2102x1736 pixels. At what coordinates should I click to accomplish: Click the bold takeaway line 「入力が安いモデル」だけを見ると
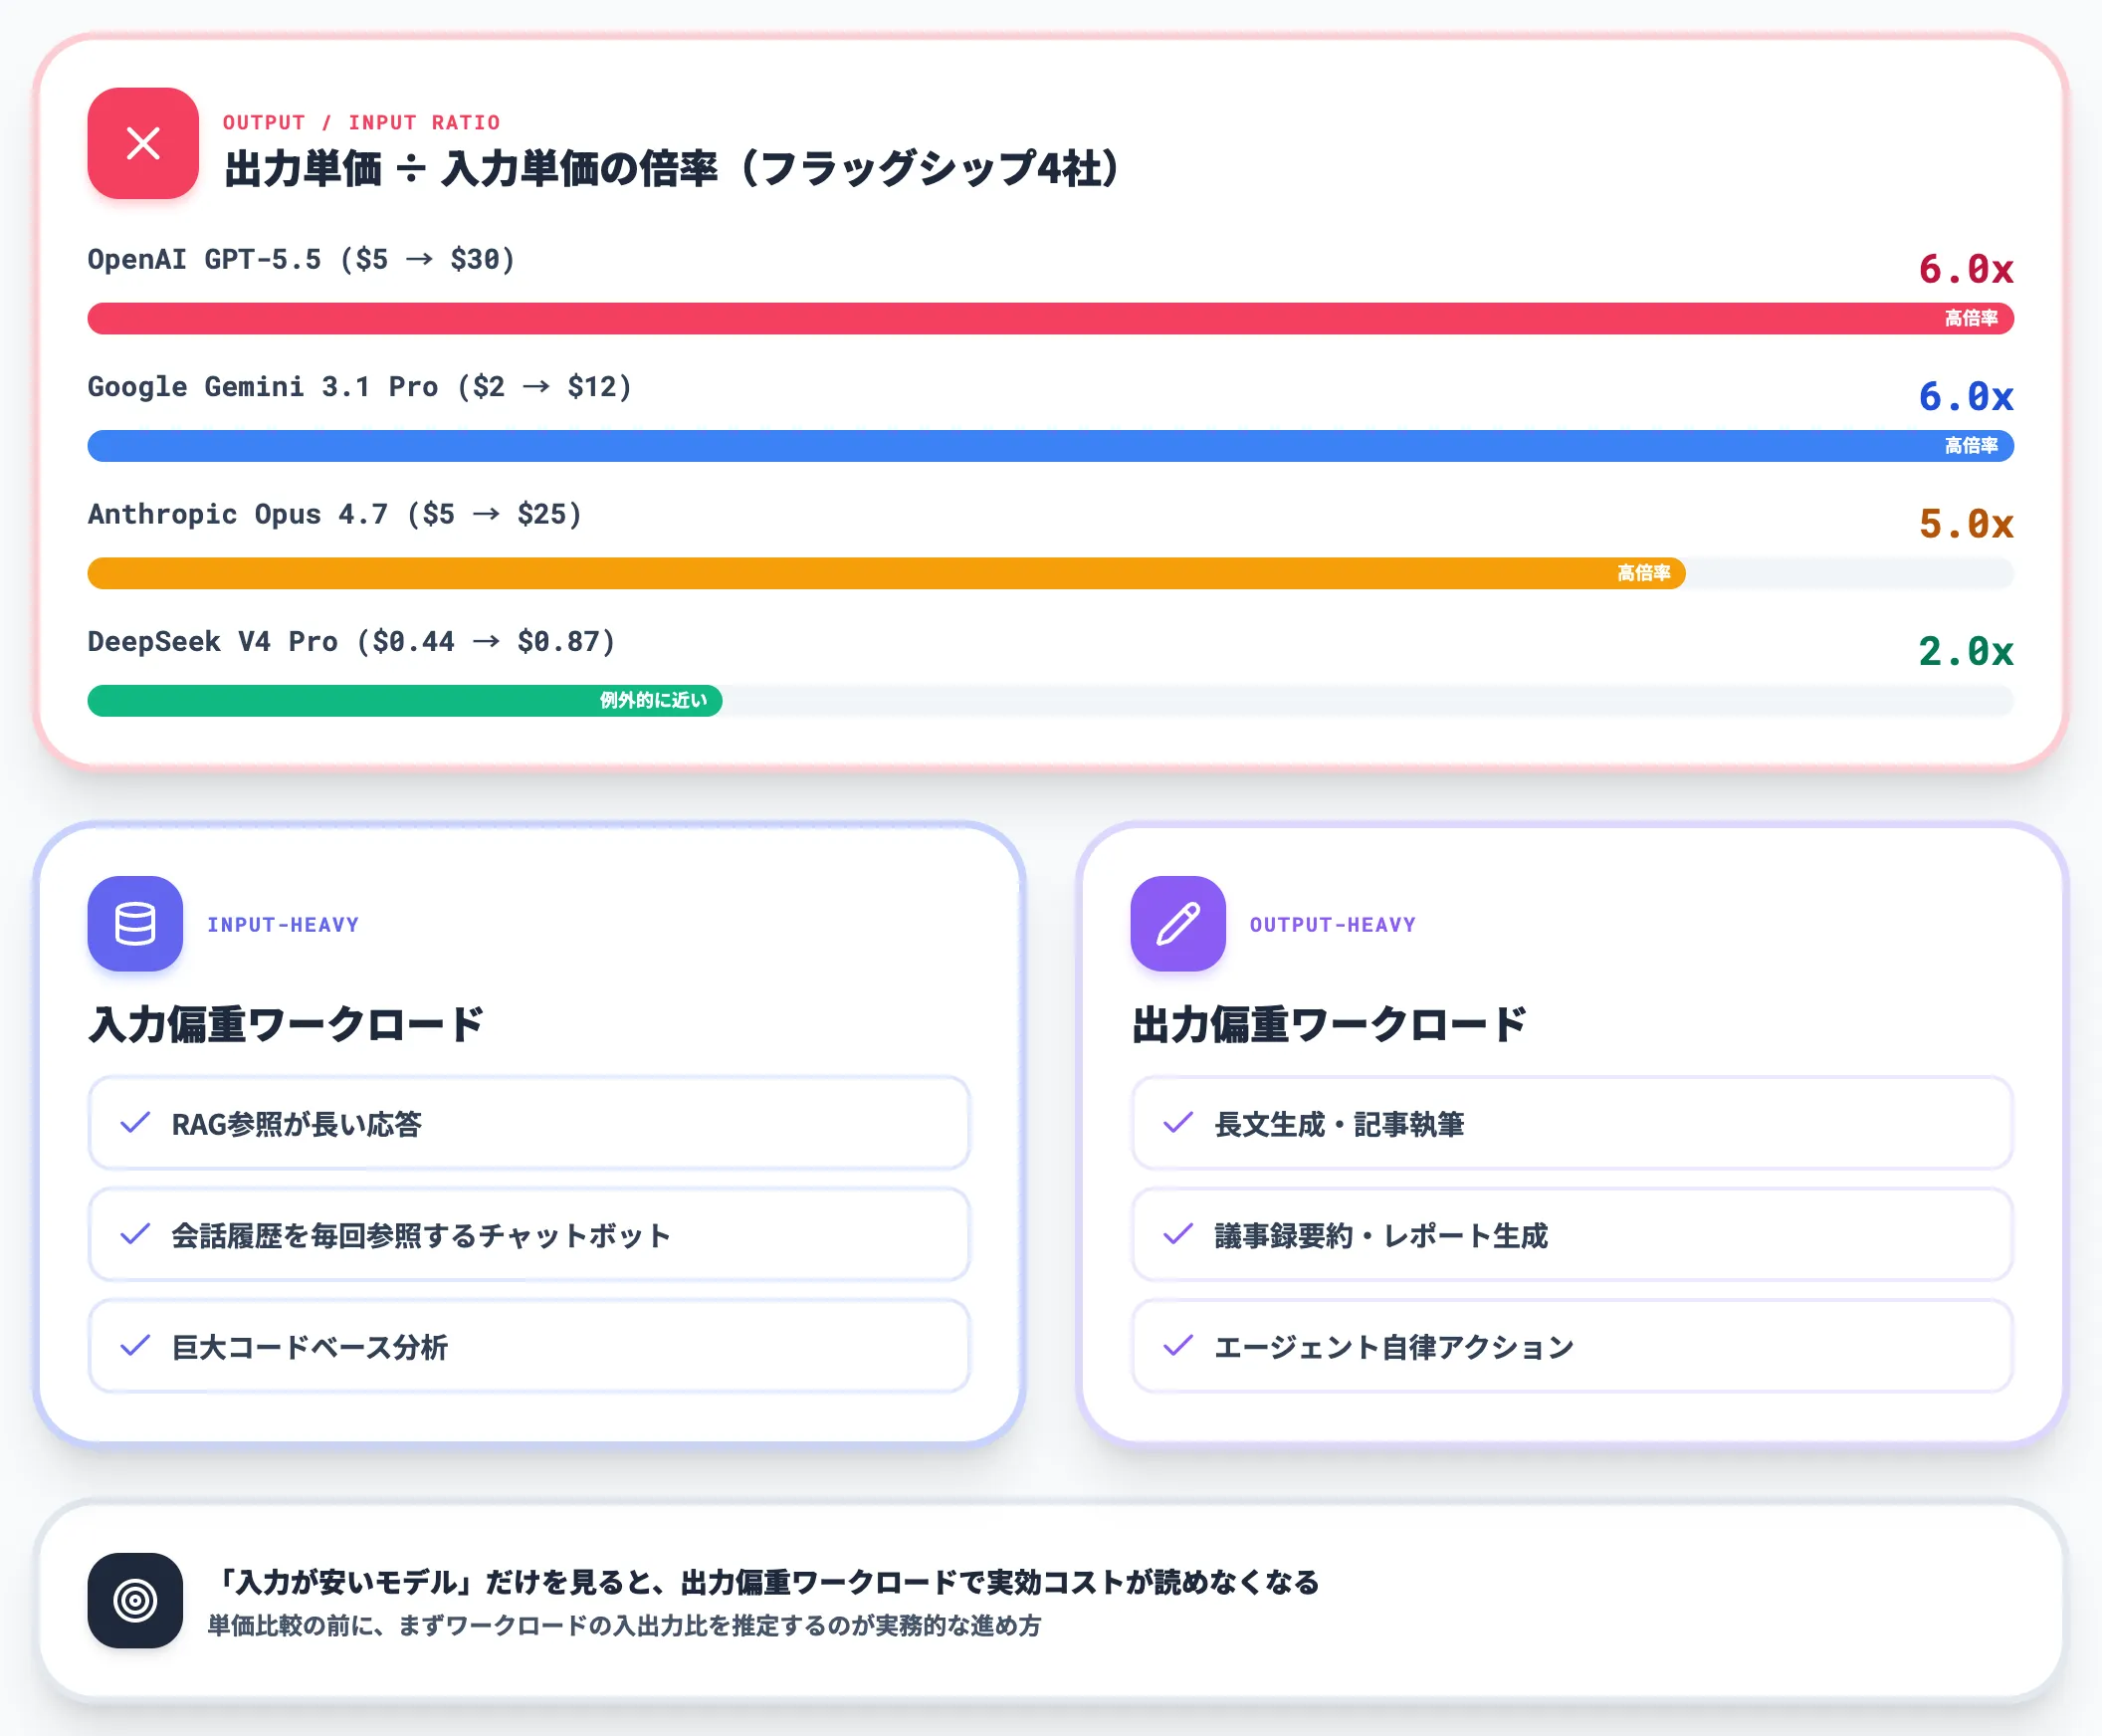766,1582
